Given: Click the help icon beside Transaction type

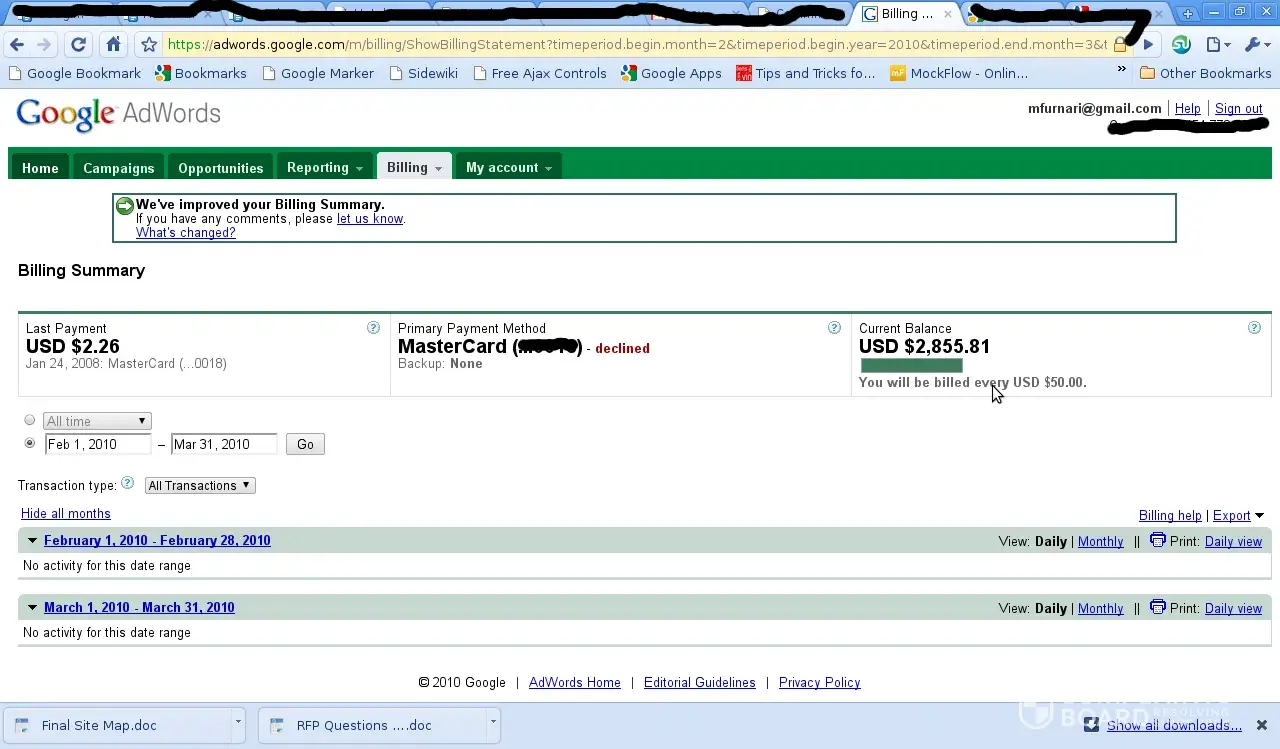Looking at the screenshot, I should (127, 484).
